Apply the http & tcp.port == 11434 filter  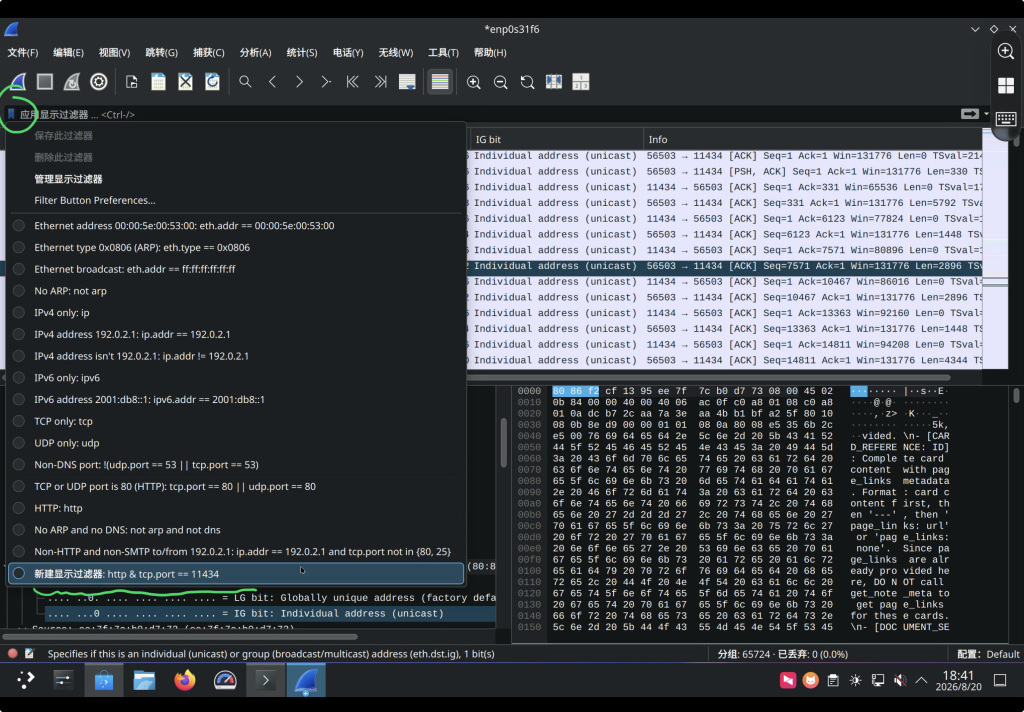pos(235,574)
